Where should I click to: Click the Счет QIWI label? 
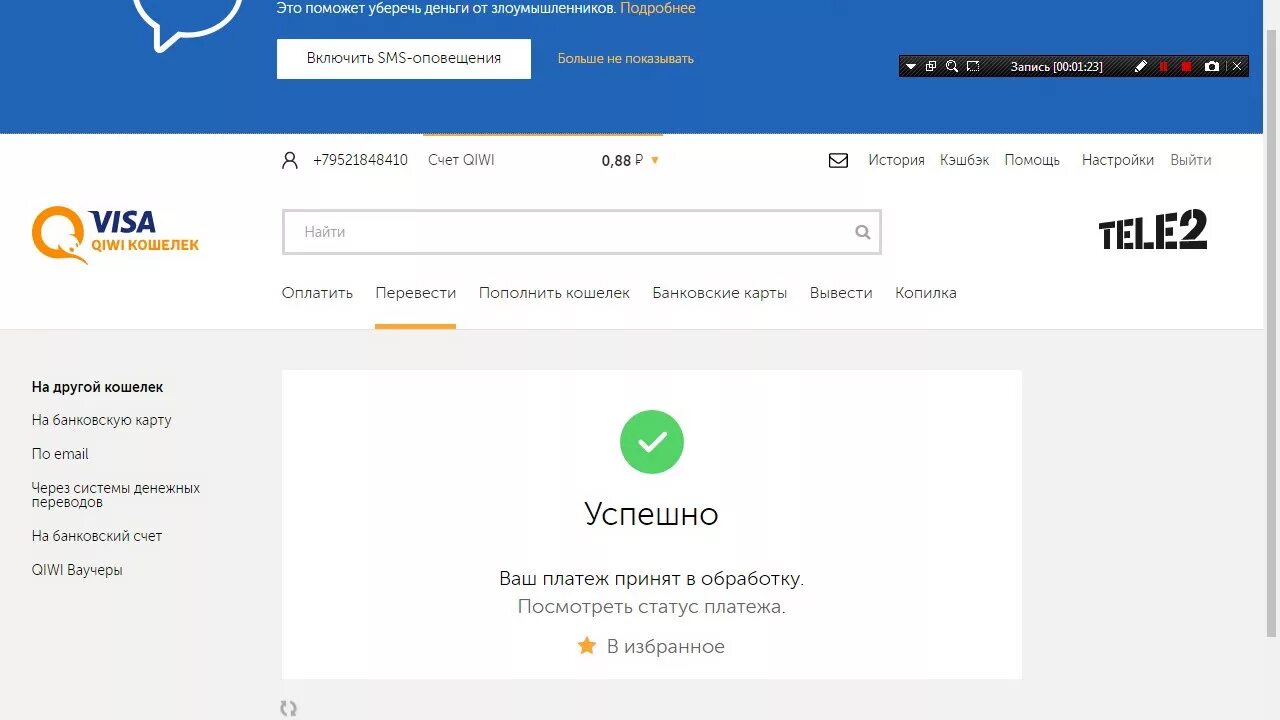tap(461, 160)
